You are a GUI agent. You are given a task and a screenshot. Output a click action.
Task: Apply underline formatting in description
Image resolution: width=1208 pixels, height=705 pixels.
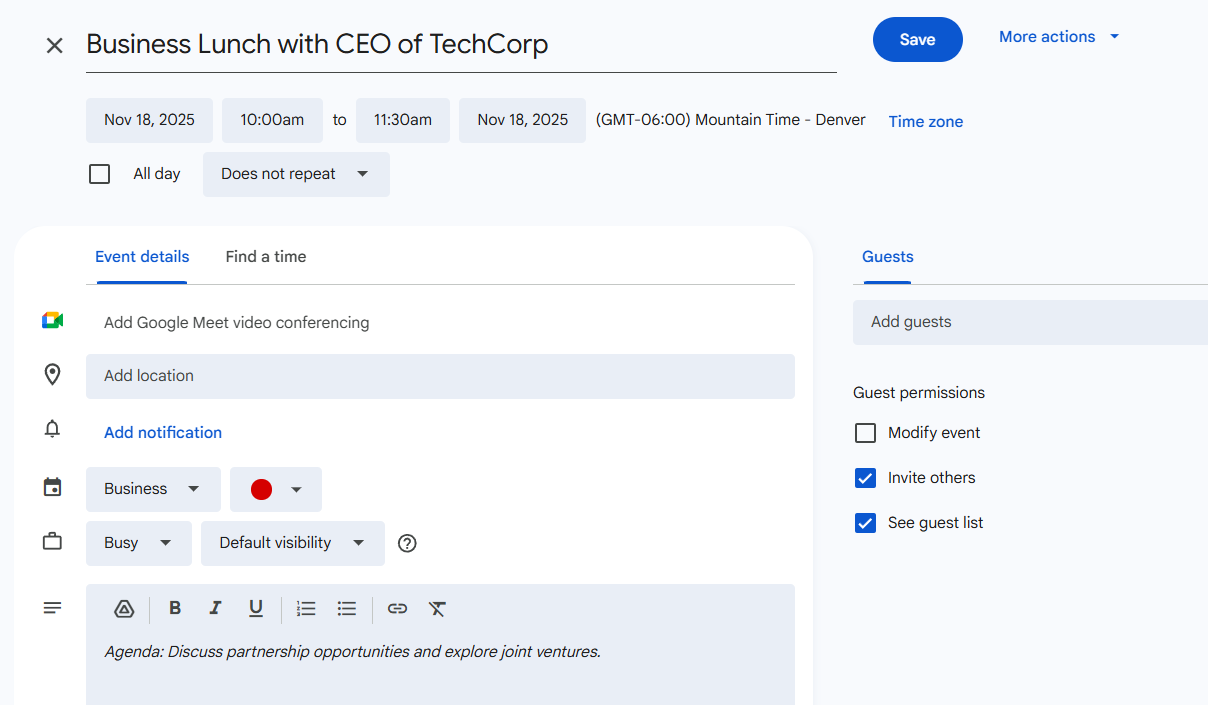point(256,608)
